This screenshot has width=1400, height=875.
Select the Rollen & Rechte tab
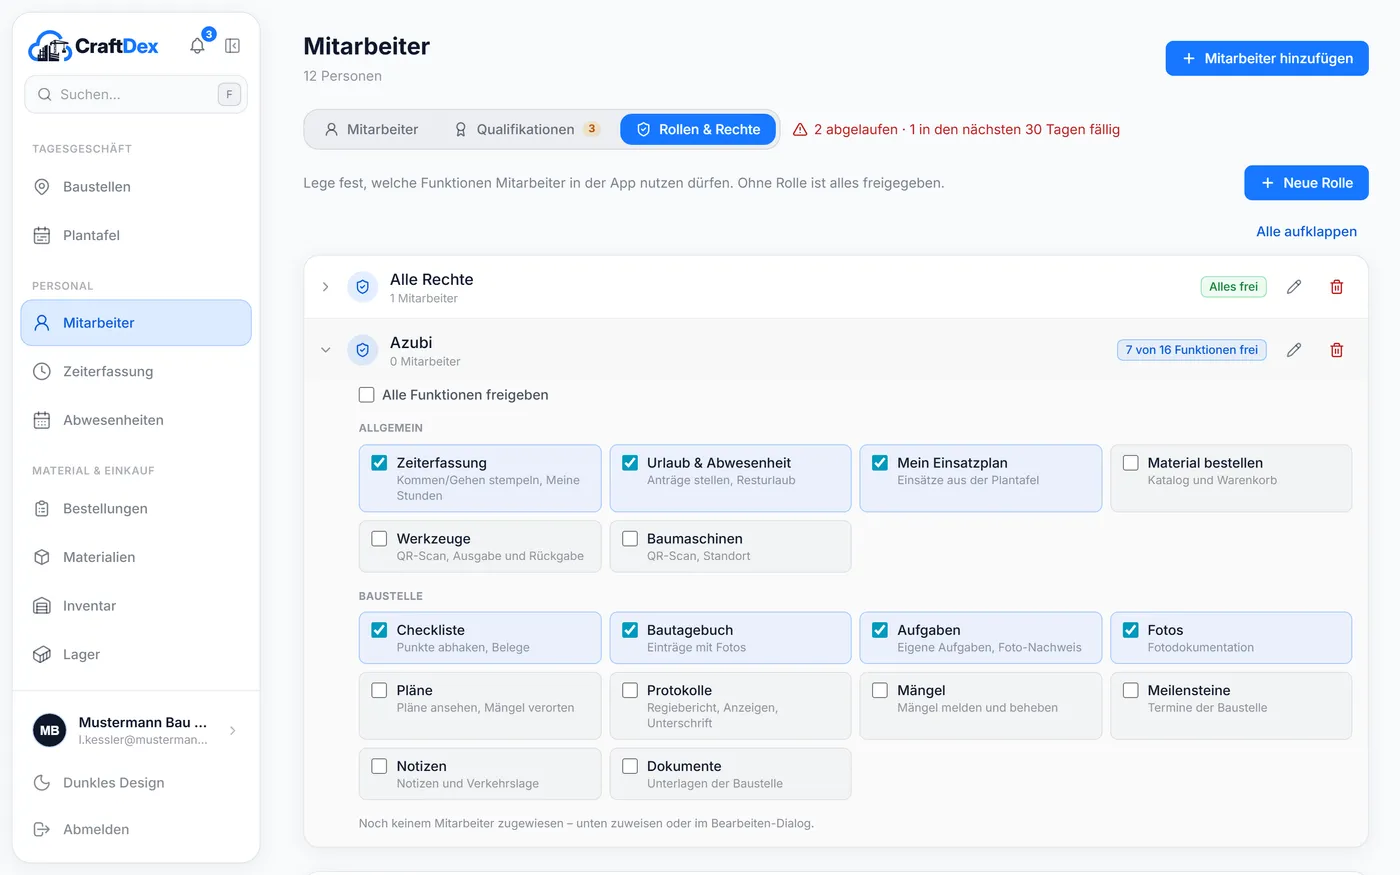[698, 130]
